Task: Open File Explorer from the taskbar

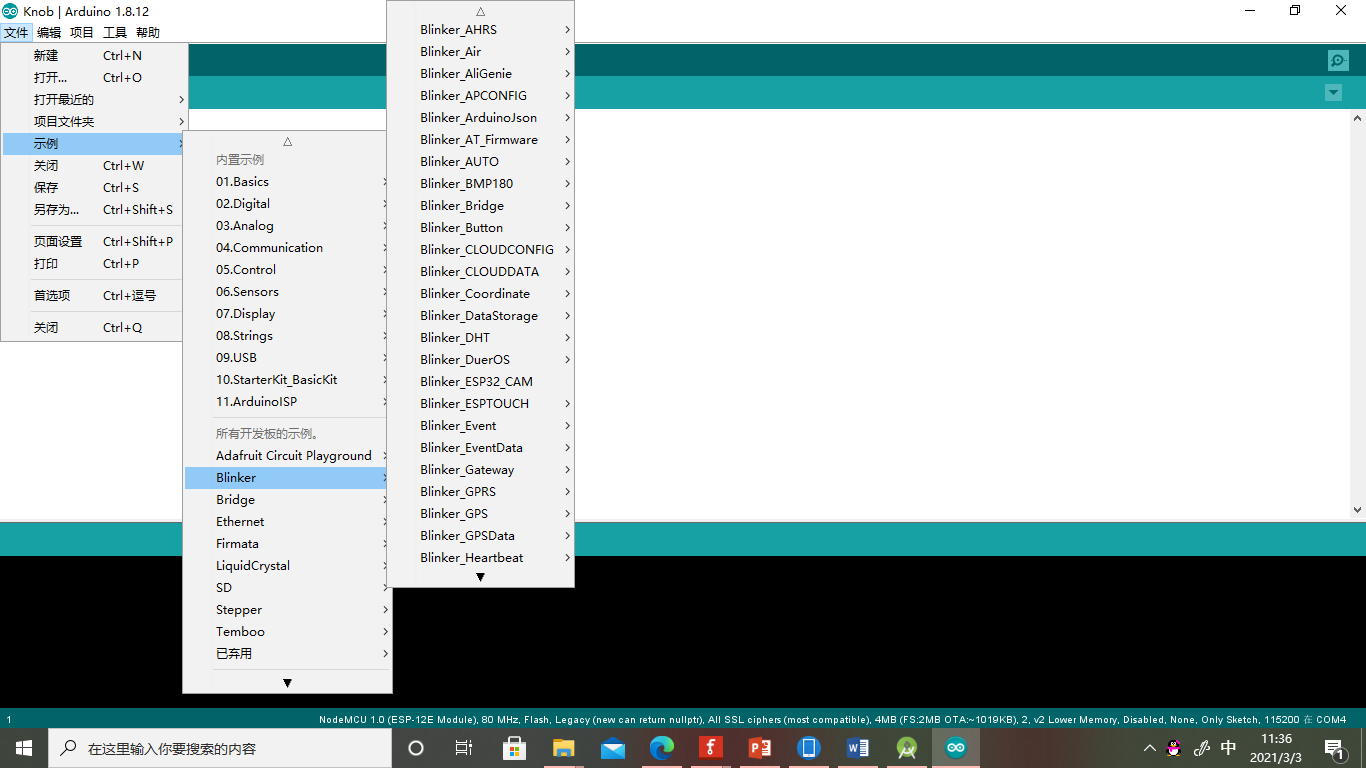Action: coord(563,747)
